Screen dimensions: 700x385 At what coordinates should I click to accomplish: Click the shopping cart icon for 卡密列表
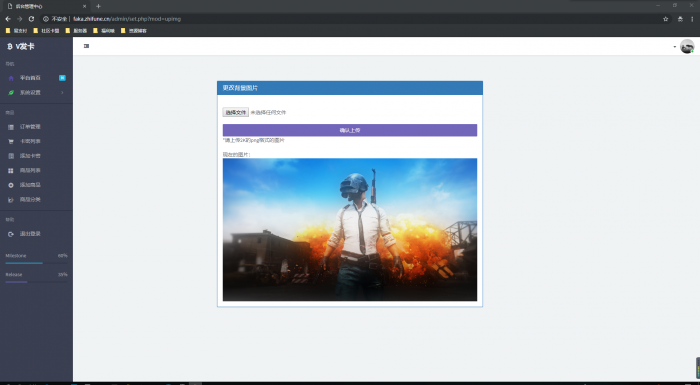tap(11, 142)
